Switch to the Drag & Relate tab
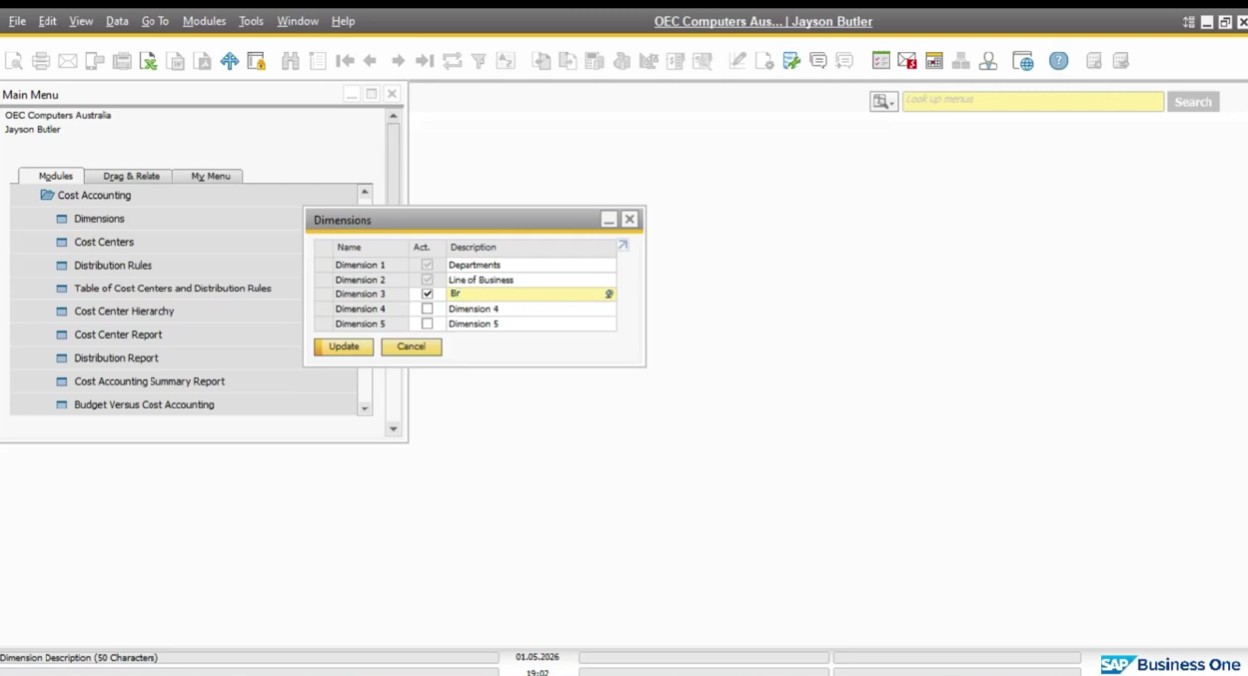Viewport: 1248px width, 676px height. pos(131,176)
